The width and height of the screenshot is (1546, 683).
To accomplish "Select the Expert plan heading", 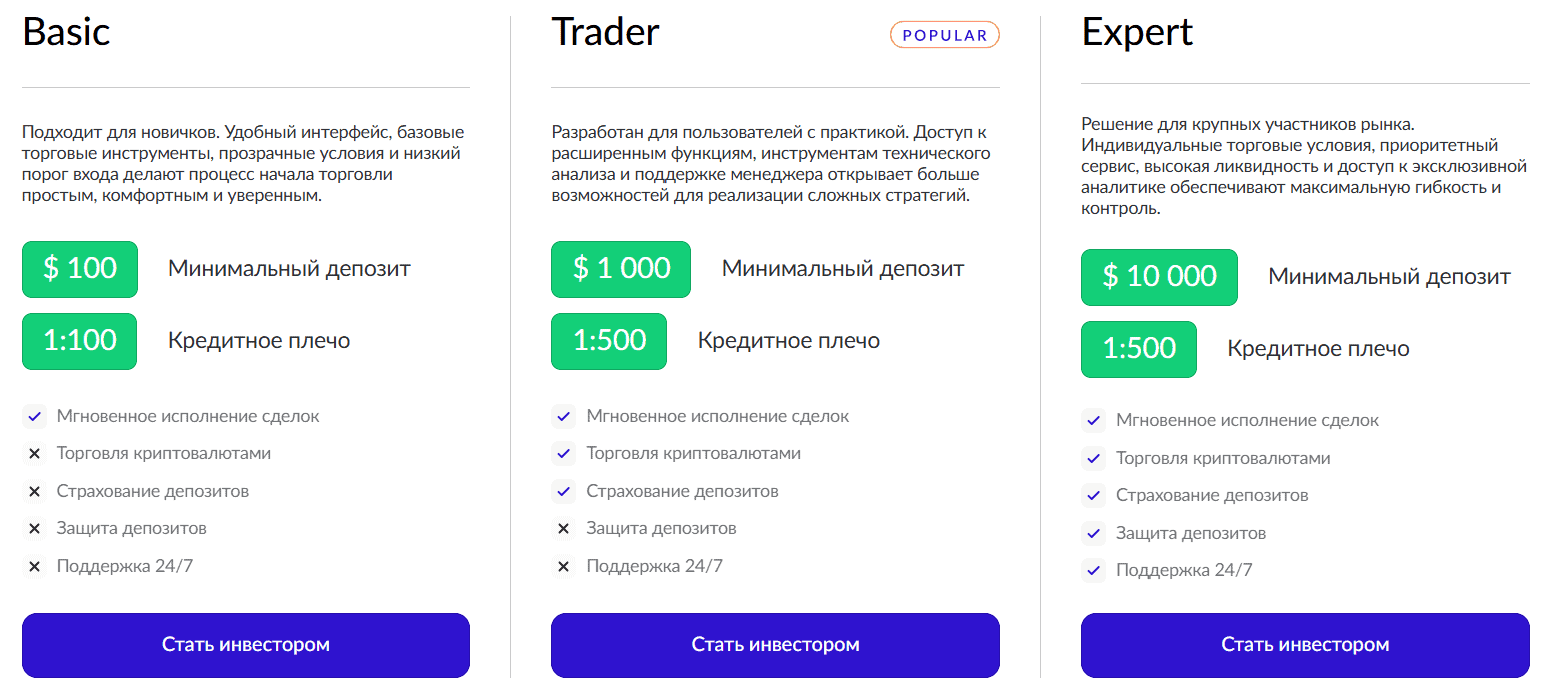I will pos(1136,32).
